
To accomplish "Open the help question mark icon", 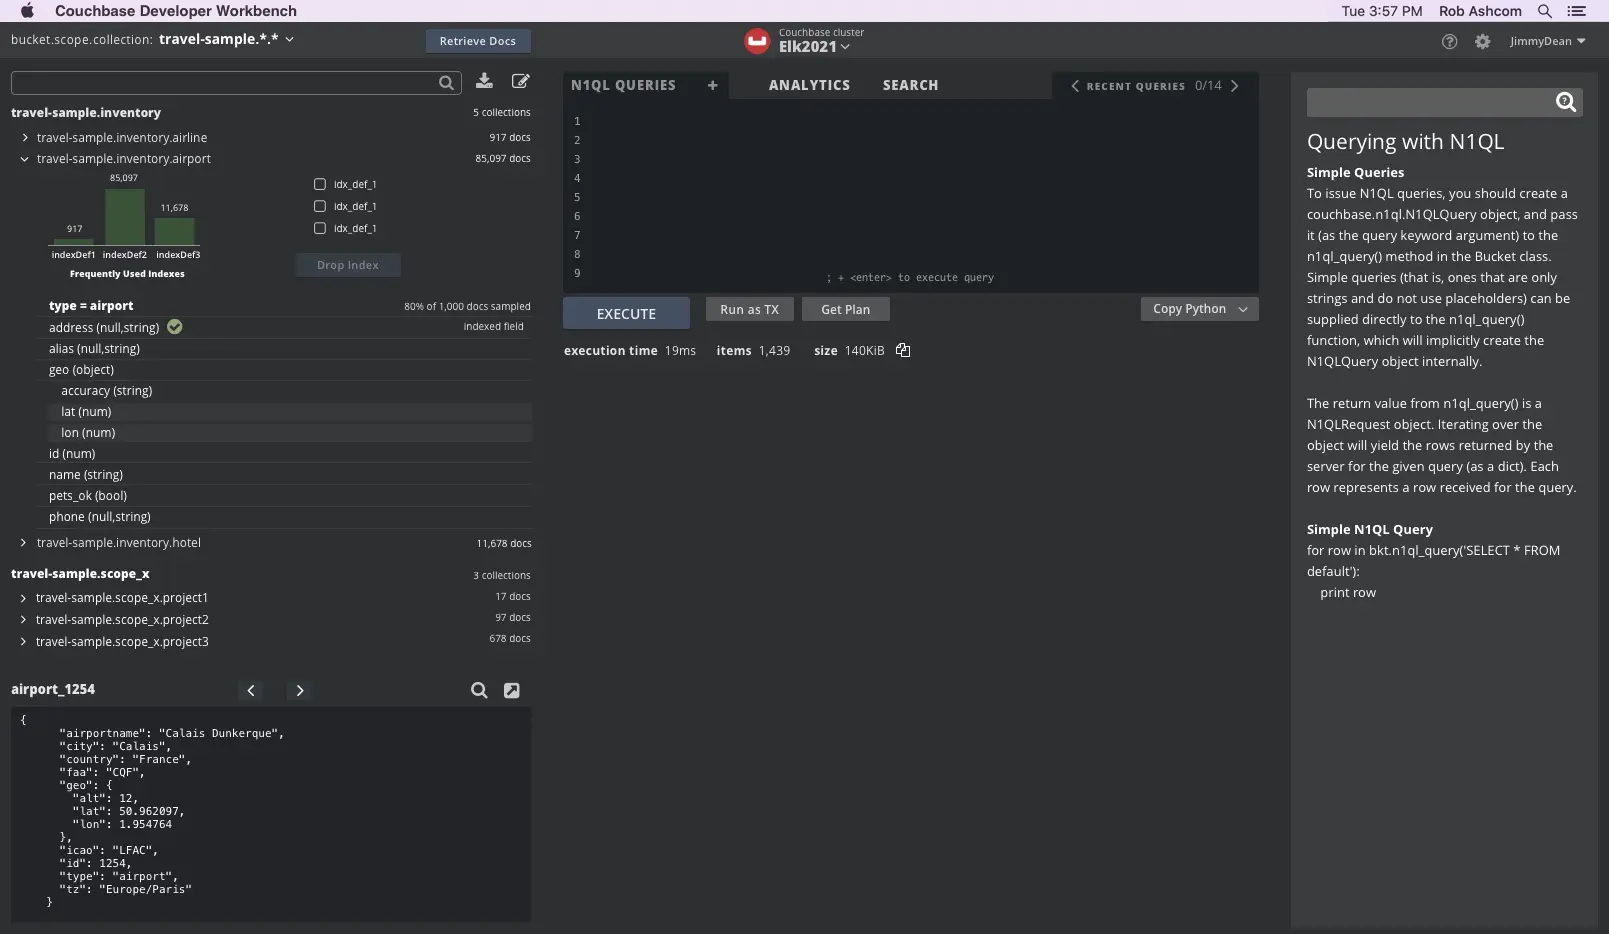I will coord(1449,42).
